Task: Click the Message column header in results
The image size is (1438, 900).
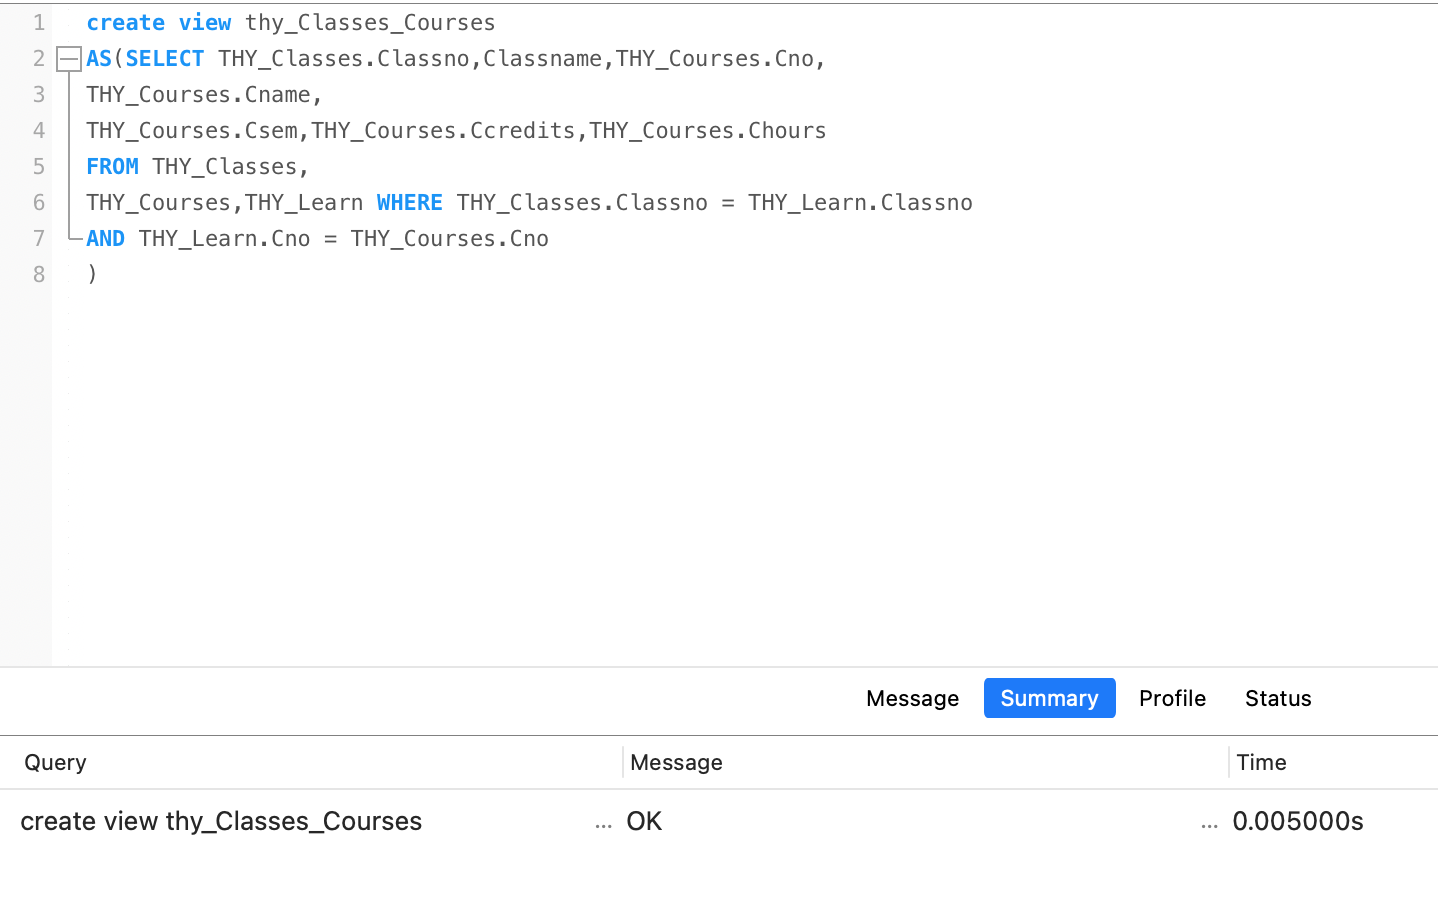Action: [x=676, y=762]
